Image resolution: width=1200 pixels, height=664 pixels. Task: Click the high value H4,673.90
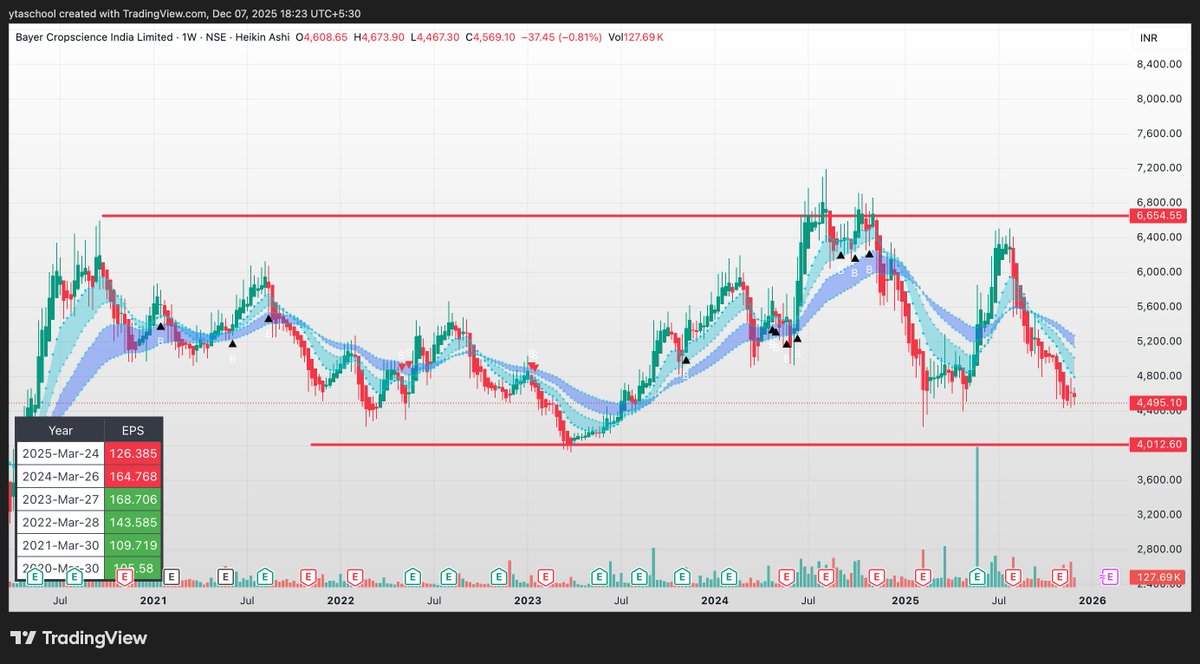379,37
